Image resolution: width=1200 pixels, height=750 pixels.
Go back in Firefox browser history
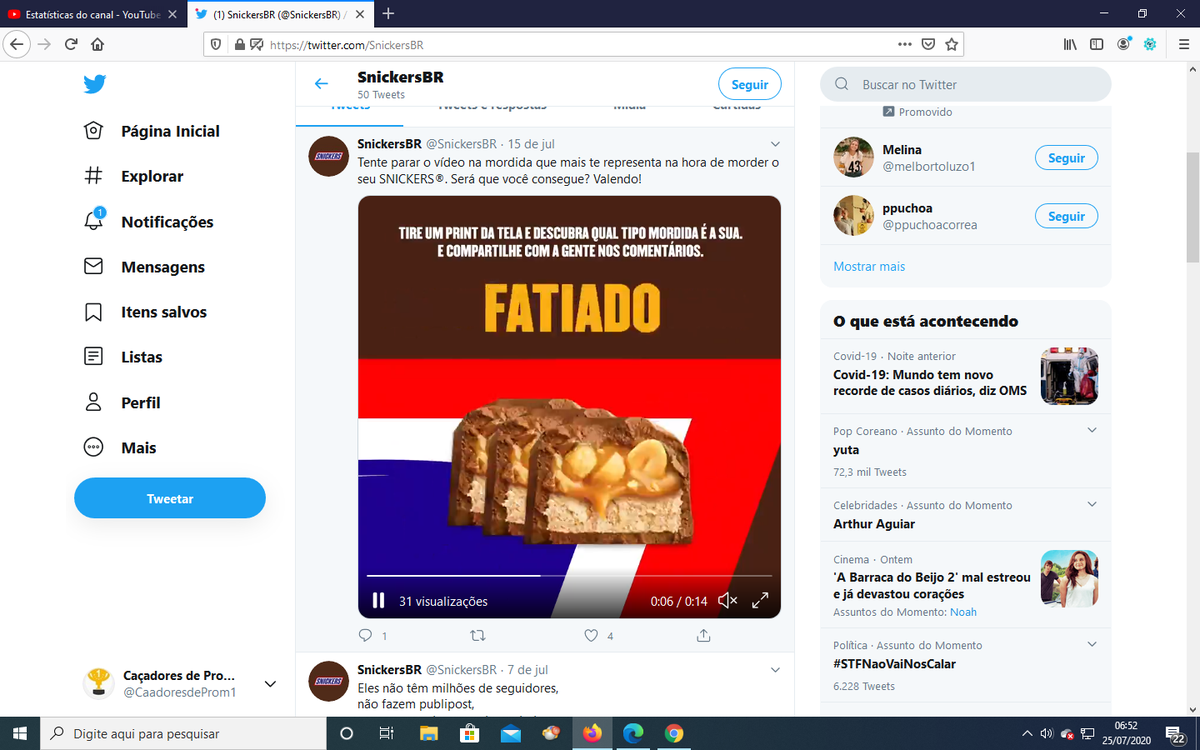[x=18, y=44]
